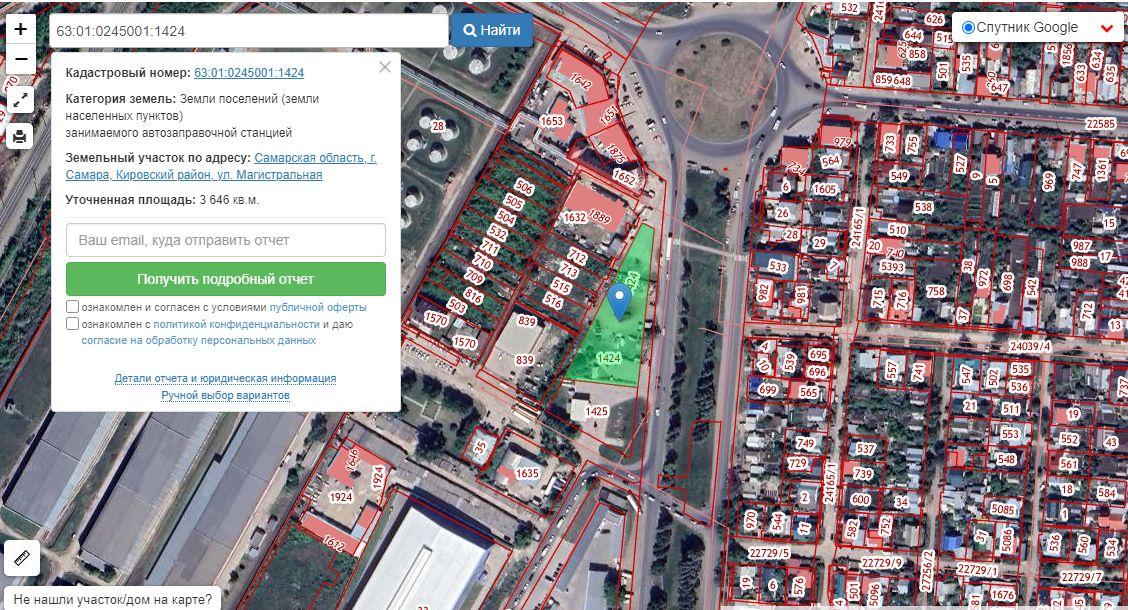Click the cadastral number search field

(x=248, y=31)
